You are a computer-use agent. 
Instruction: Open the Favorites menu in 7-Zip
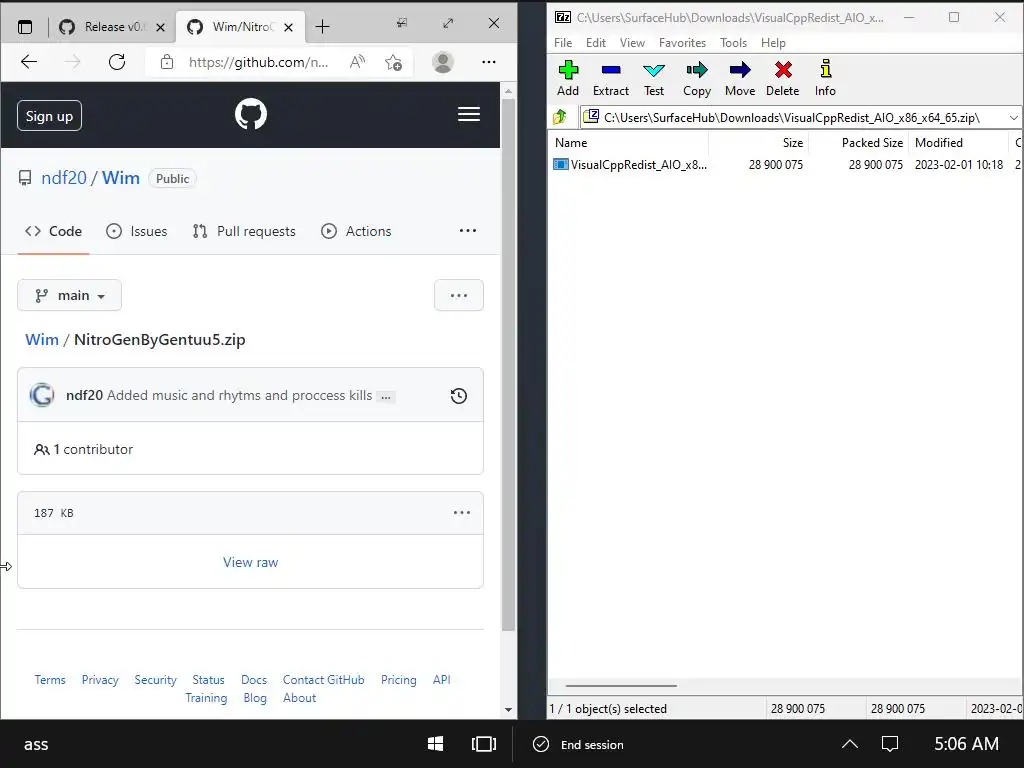click(682, 42)
